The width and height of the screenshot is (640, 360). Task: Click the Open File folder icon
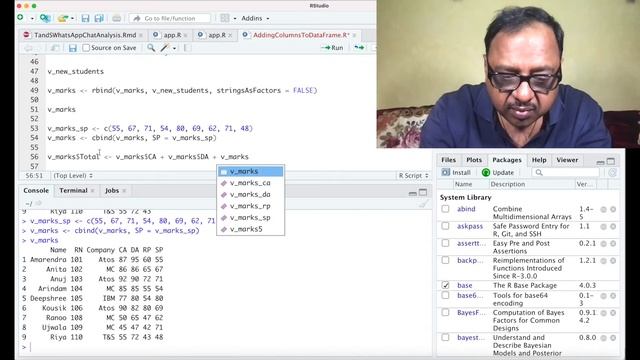pyautogui.click(x=62, y=18)
